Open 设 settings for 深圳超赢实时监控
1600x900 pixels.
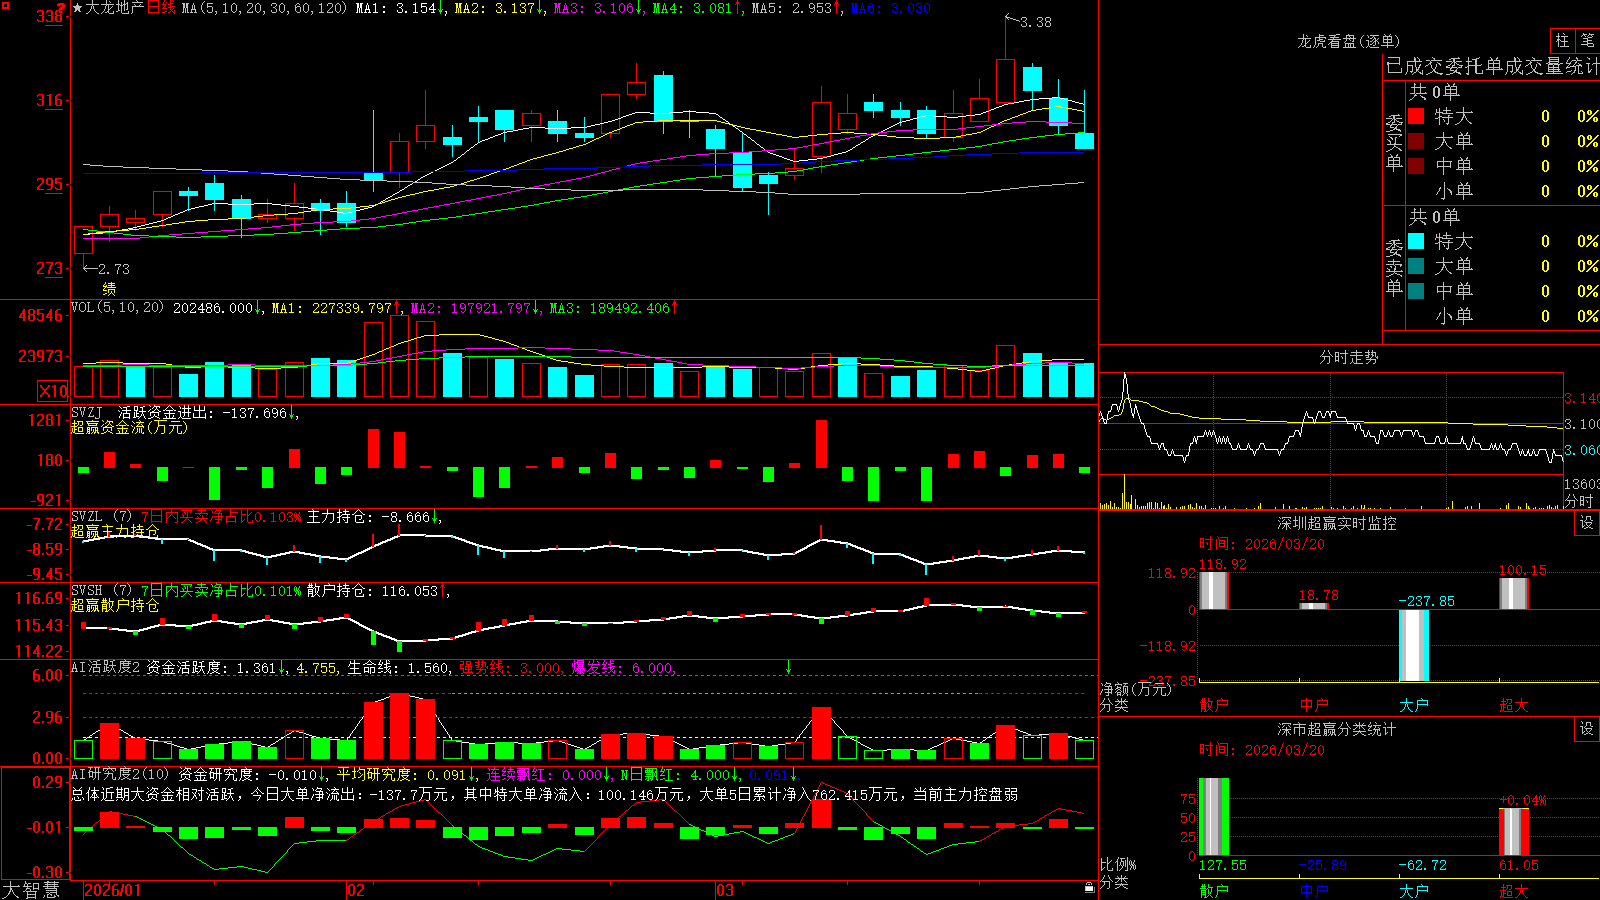(1587, 523)
